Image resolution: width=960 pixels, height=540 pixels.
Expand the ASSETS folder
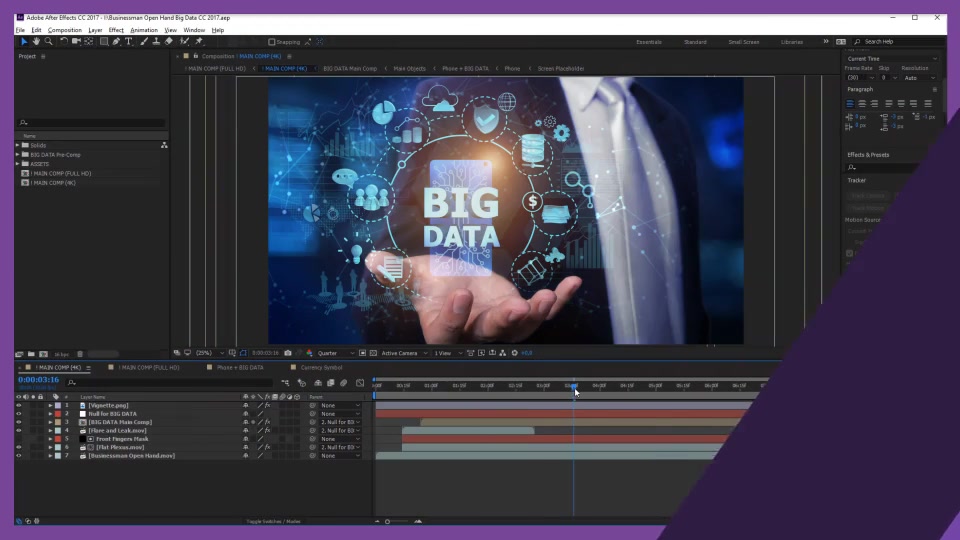point(18,164)
